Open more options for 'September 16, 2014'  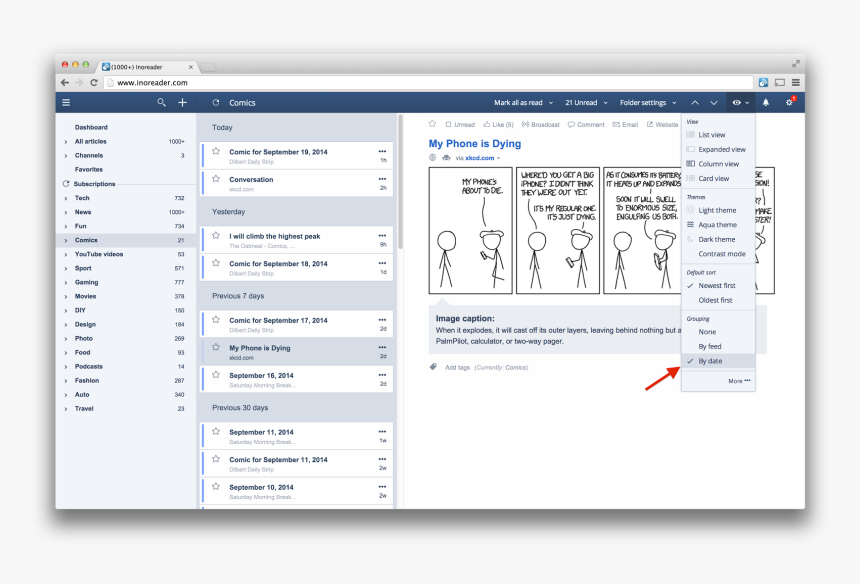pos(382,375)
